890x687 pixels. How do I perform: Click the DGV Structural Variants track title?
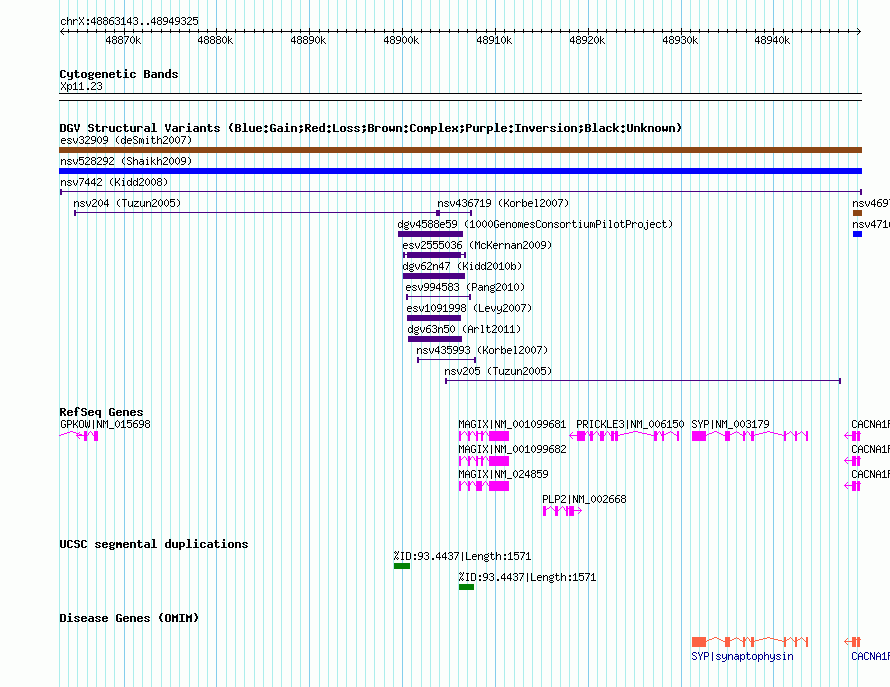click(371, 128)
